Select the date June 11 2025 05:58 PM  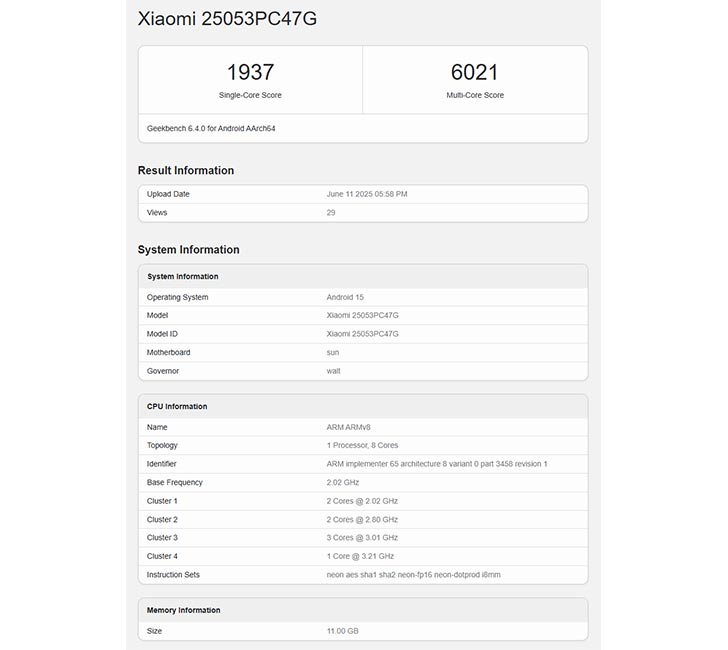(367, 194)
